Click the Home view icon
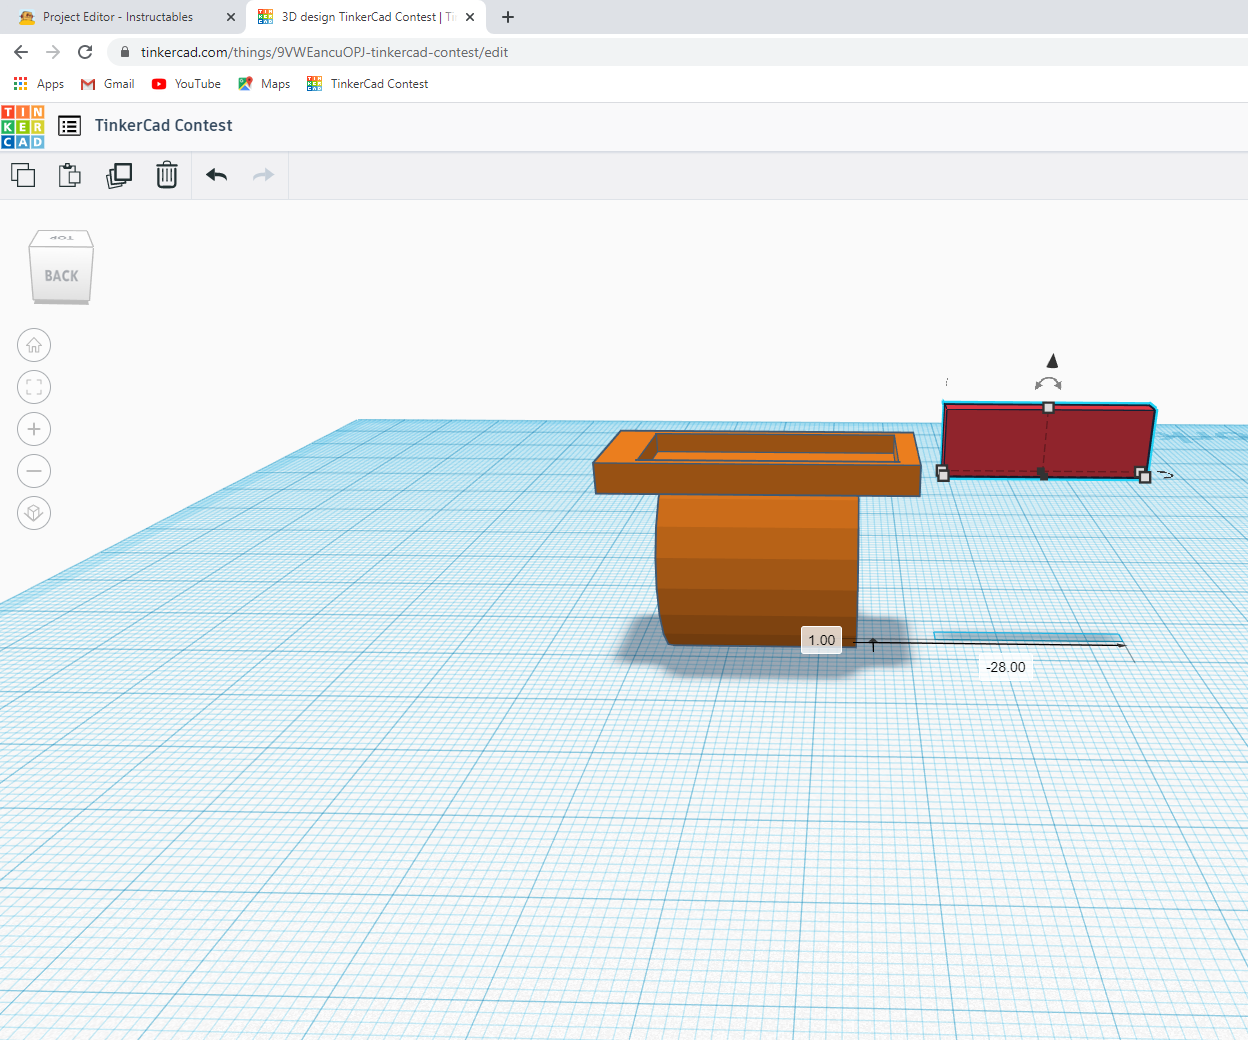This screenshot has height=1040, width=1248. tap(33, 345)
